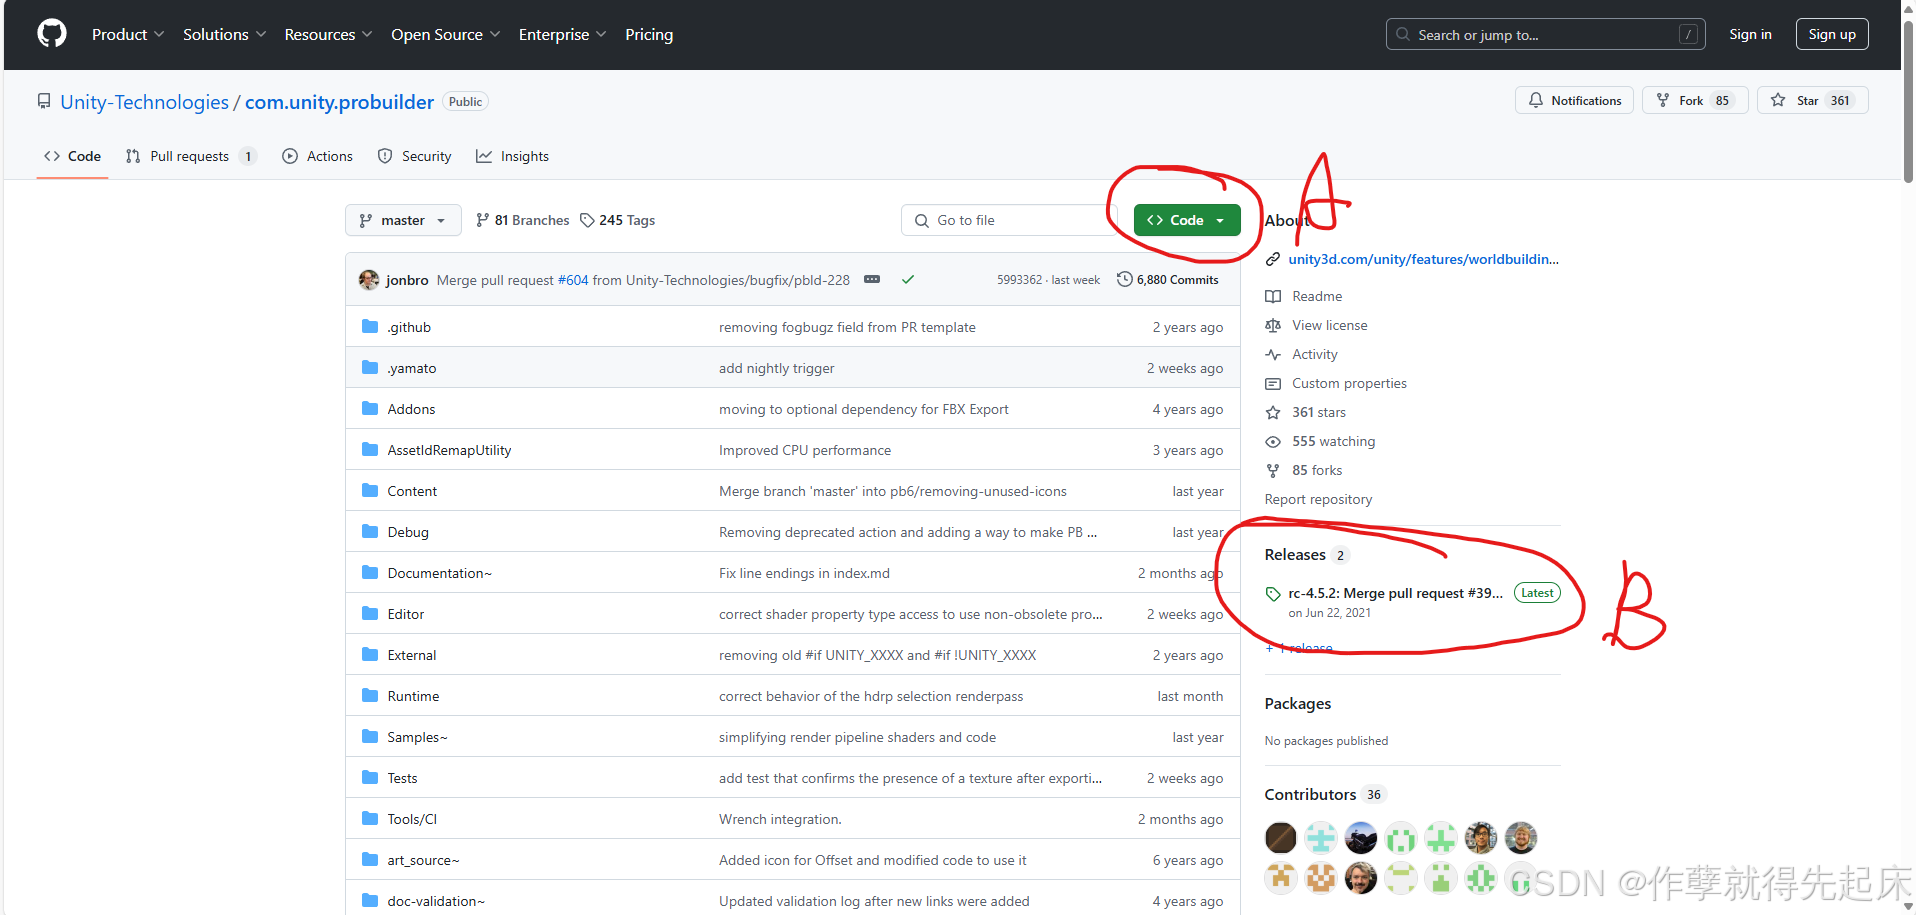
Task: Open pull request #604 link
Action: [573, 280]
